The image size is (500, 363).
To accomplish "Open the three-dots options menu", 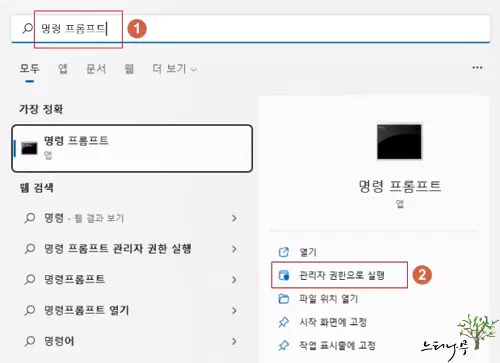I will pos(477,68).
